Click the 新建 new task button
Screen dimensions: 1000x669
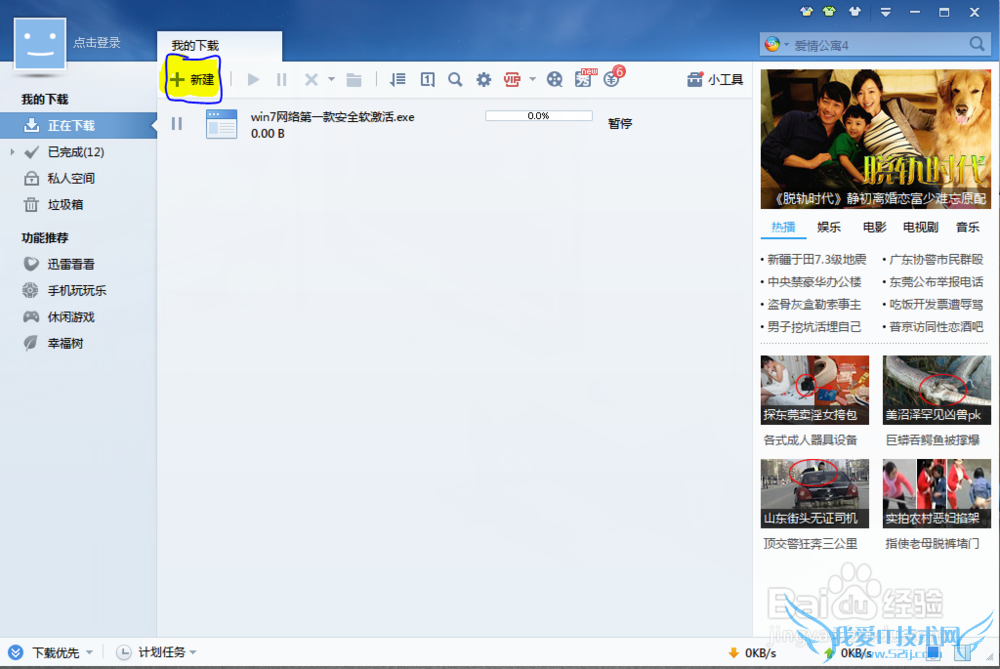[193, 80]
